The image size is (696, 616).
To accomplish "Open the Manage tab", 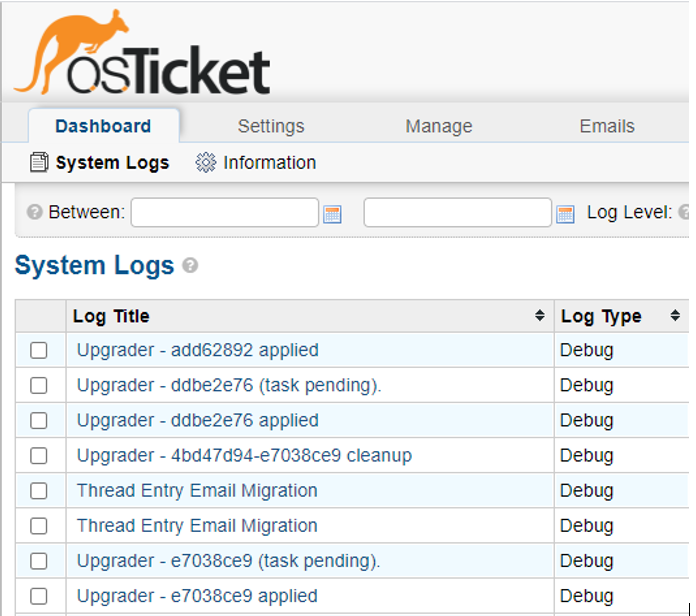I will (439, 126).
